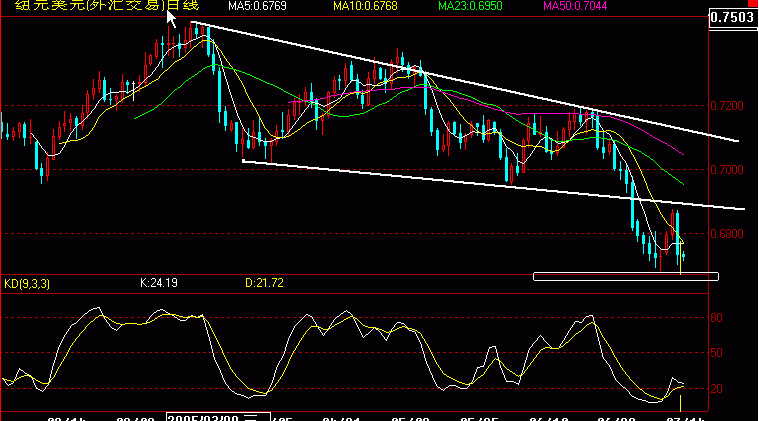Click the 80 level on KD axis

click(x=716, y=318)
